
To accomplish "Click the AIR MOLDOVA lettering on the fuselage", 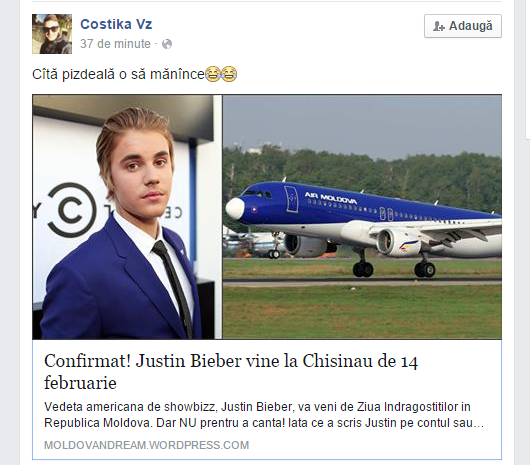I will [330, 198].
